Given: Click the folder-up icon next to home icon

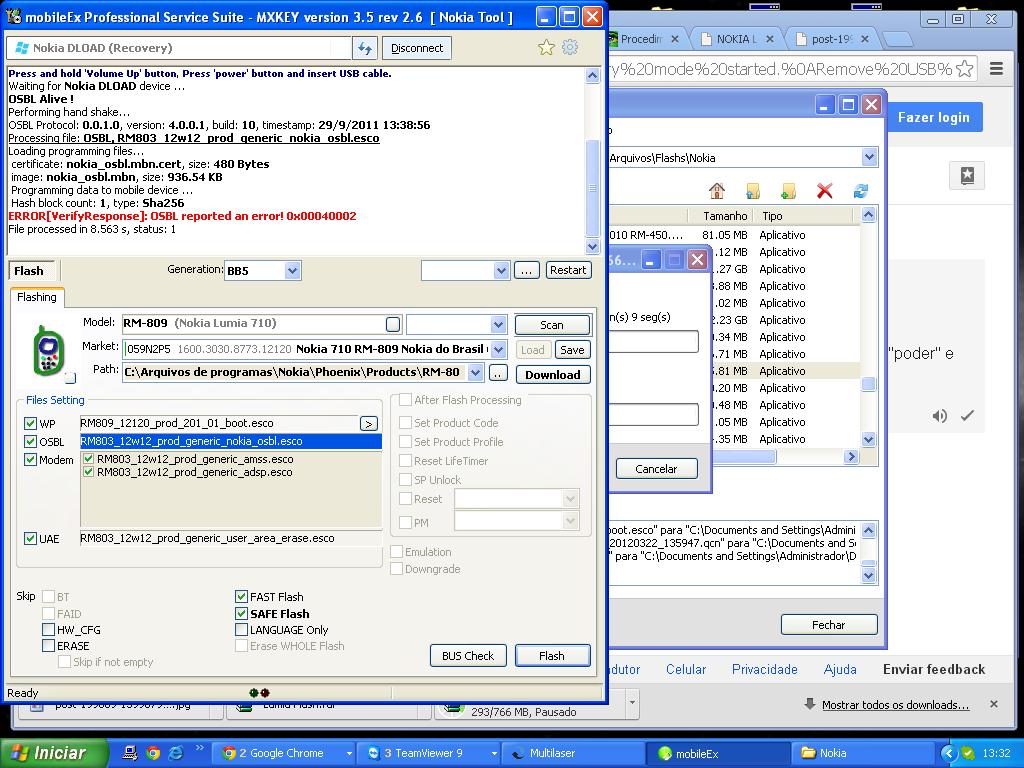Looking at the screenshot, I should (753, 191).
